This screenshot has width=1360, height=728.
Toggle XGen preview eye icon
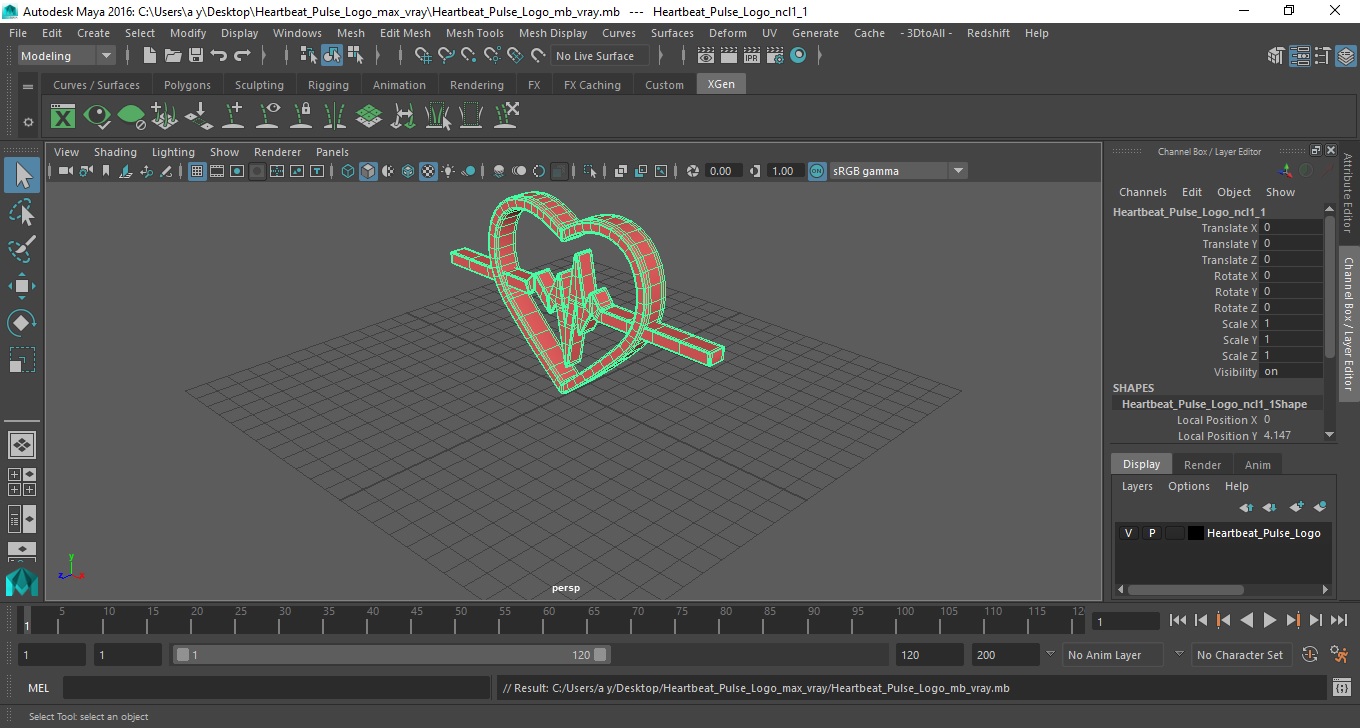pyautogui.click(x=97, y=116)
